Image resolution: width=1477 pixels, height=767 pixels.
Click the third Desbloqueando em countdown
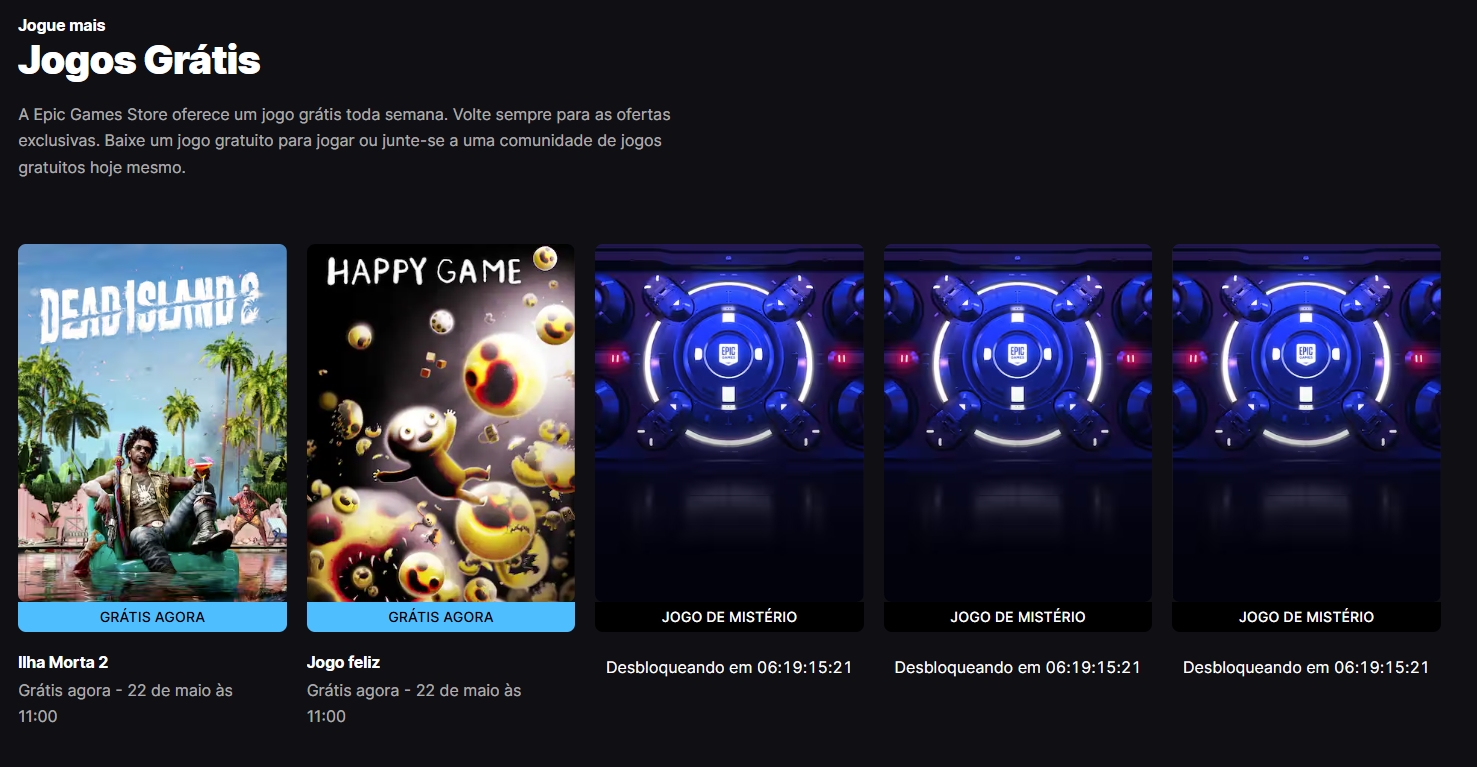point(1306,667)
